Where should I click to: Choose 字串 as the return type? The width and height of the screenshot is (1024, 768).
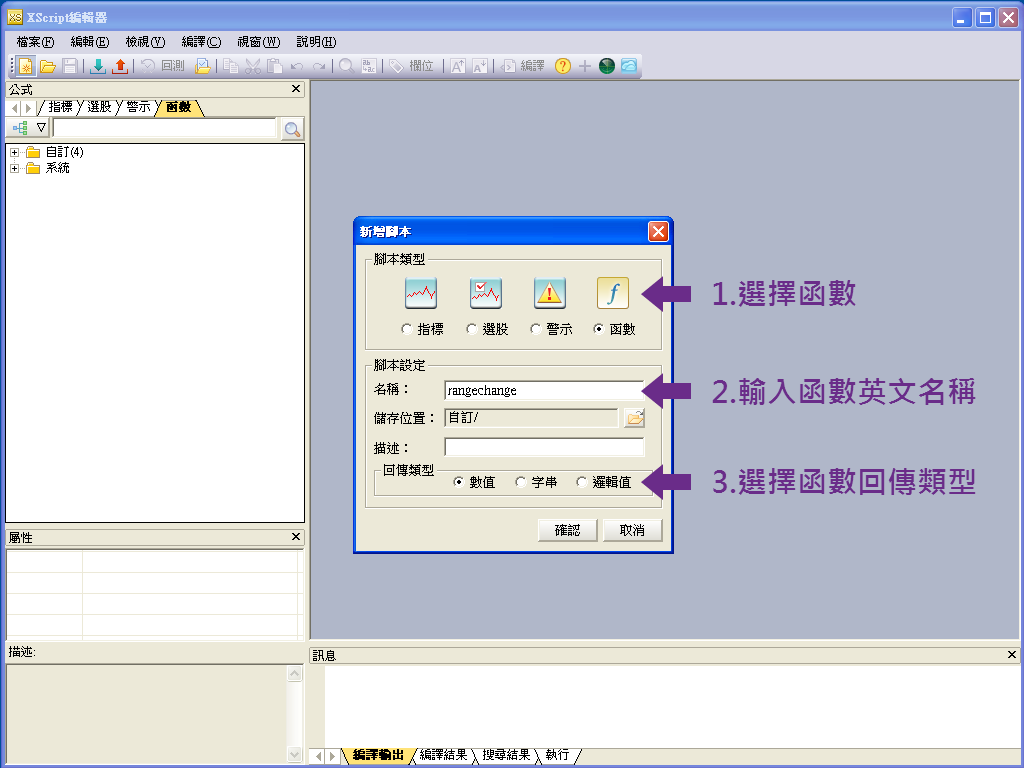pyautogui.click(x=520, y=482)
